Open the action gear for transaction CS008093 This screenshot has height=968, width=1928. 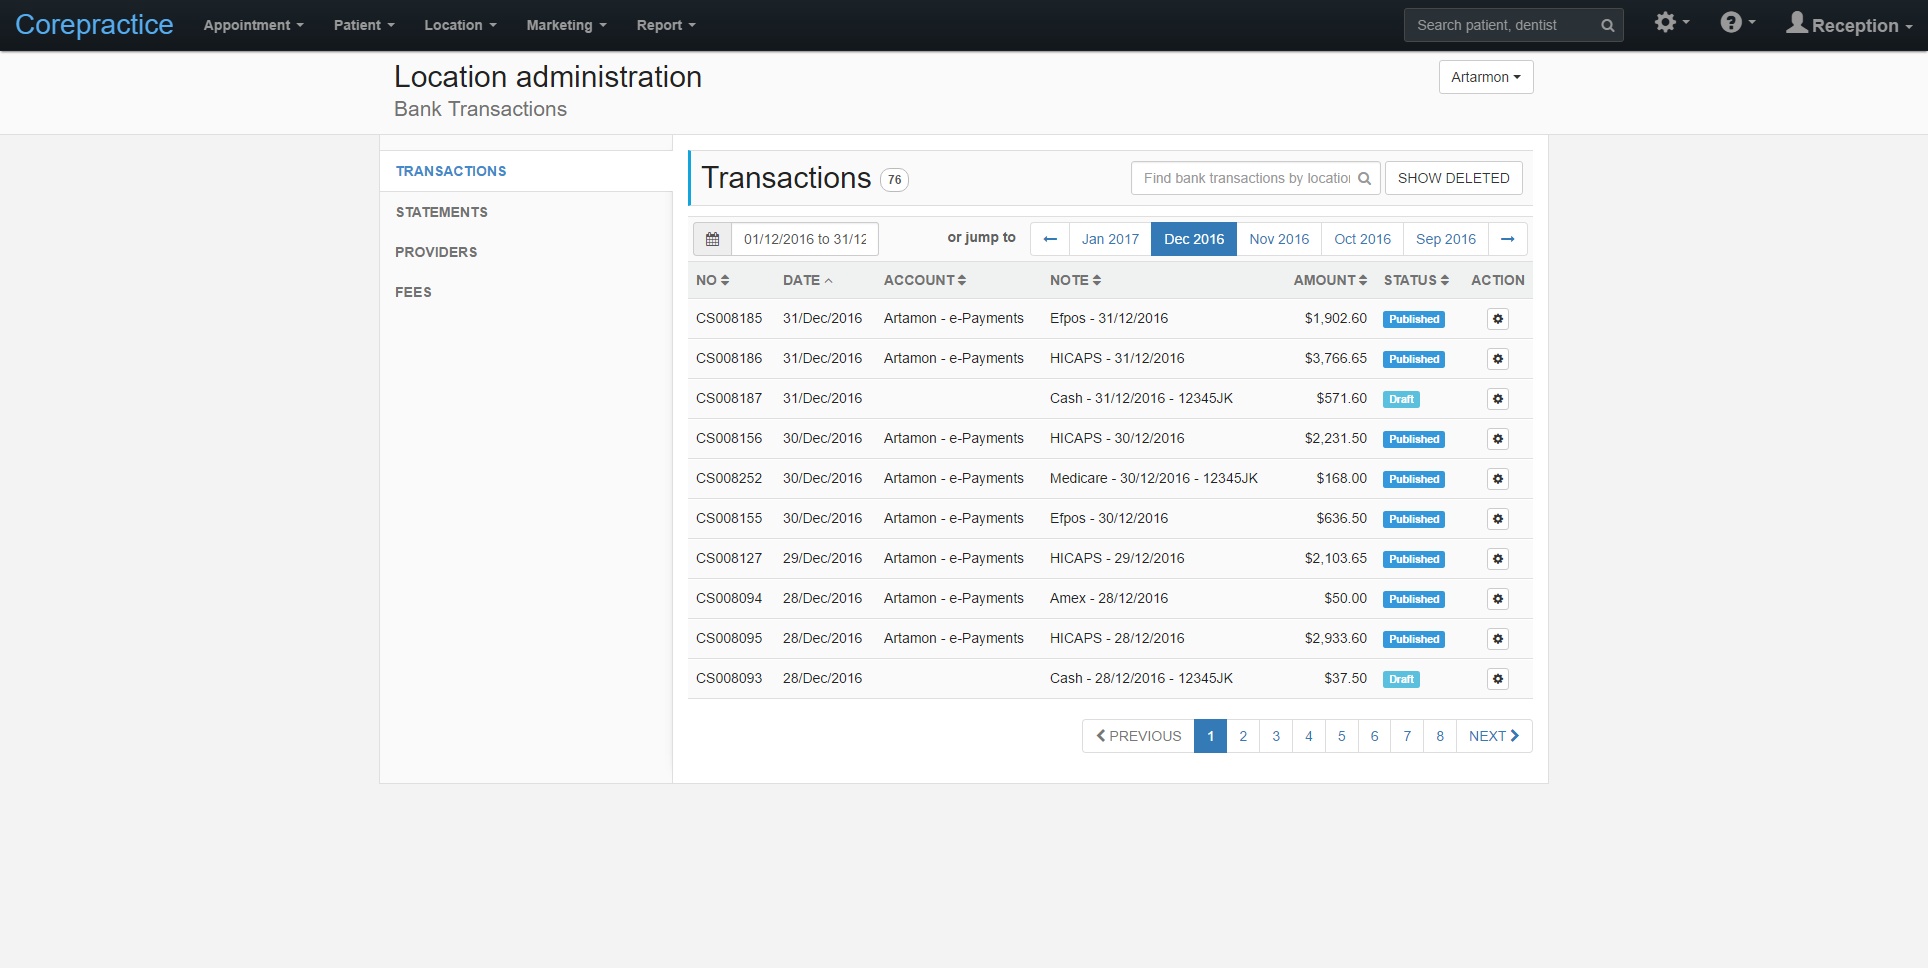(x=1497, y=678)
